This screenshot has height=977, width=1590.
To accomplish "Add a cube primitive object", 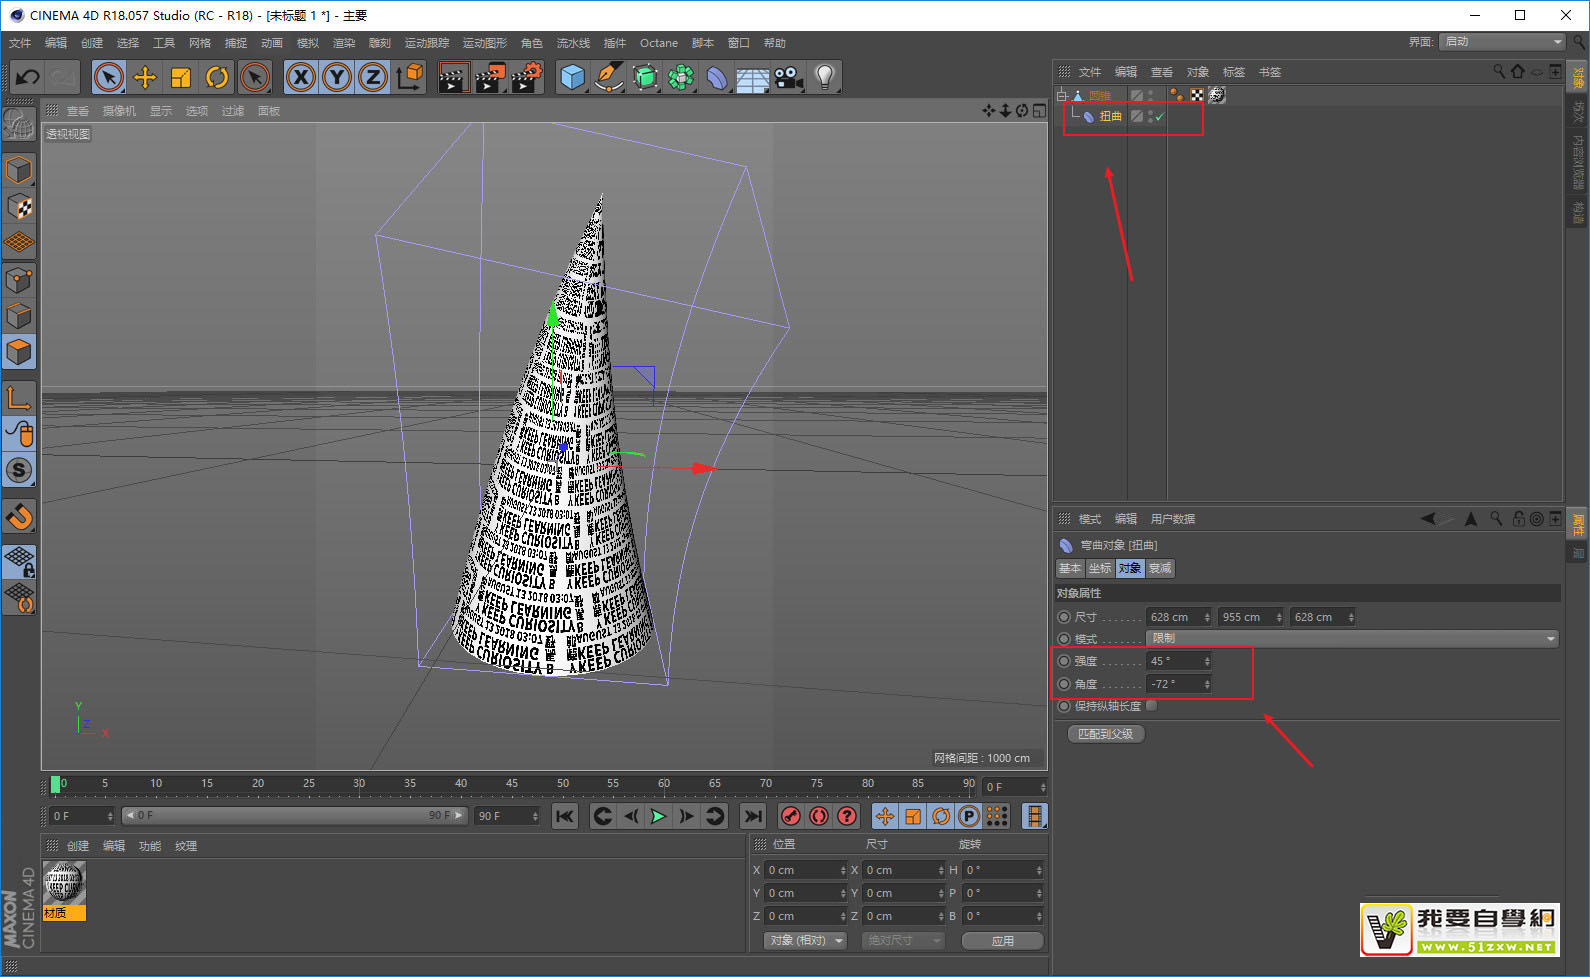I will coord(573,77).
